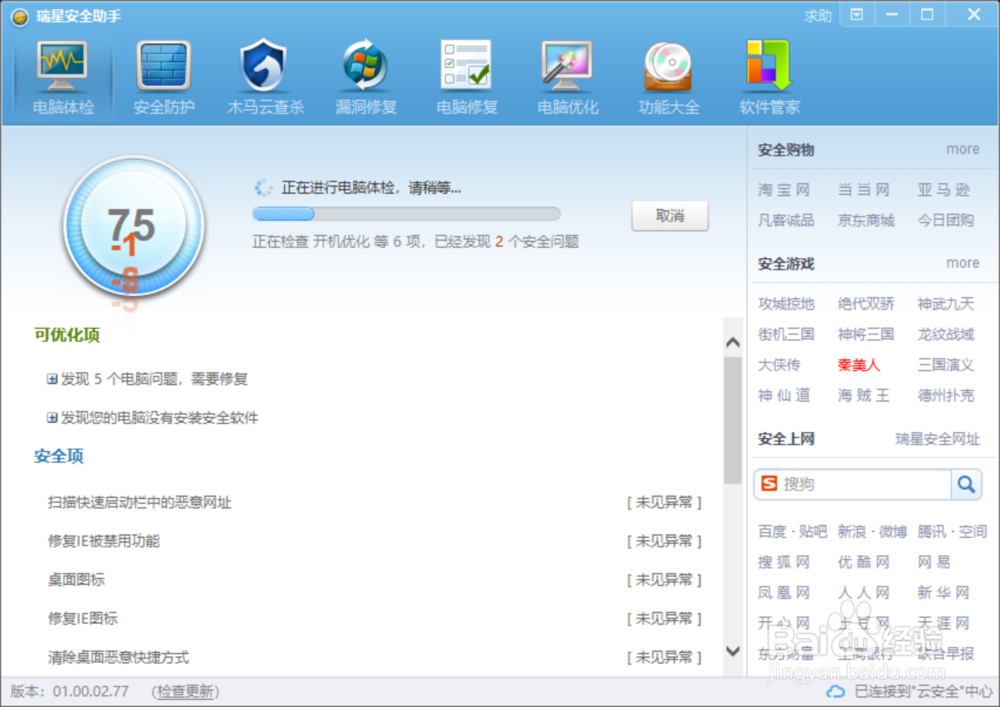This screenshot has height=707, width=1000.
Task: Open 新华网 site link
Action: click(943, 593)
